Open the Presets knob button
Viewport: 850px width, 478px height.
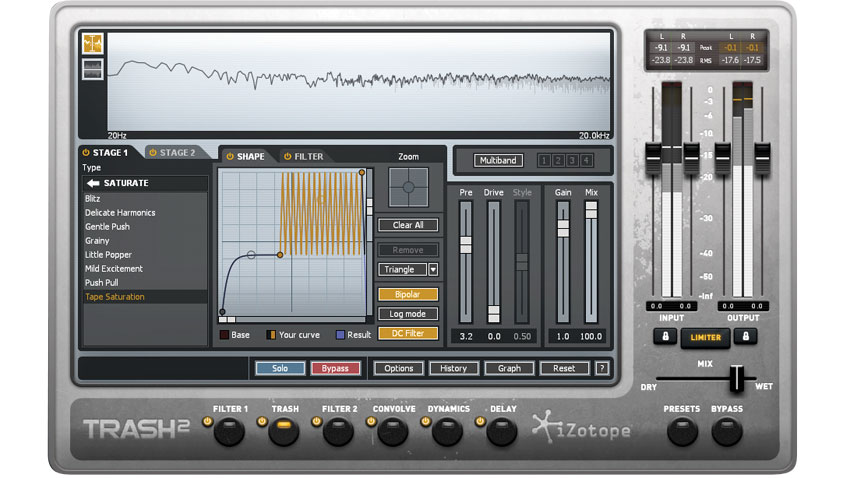(682, 431)
